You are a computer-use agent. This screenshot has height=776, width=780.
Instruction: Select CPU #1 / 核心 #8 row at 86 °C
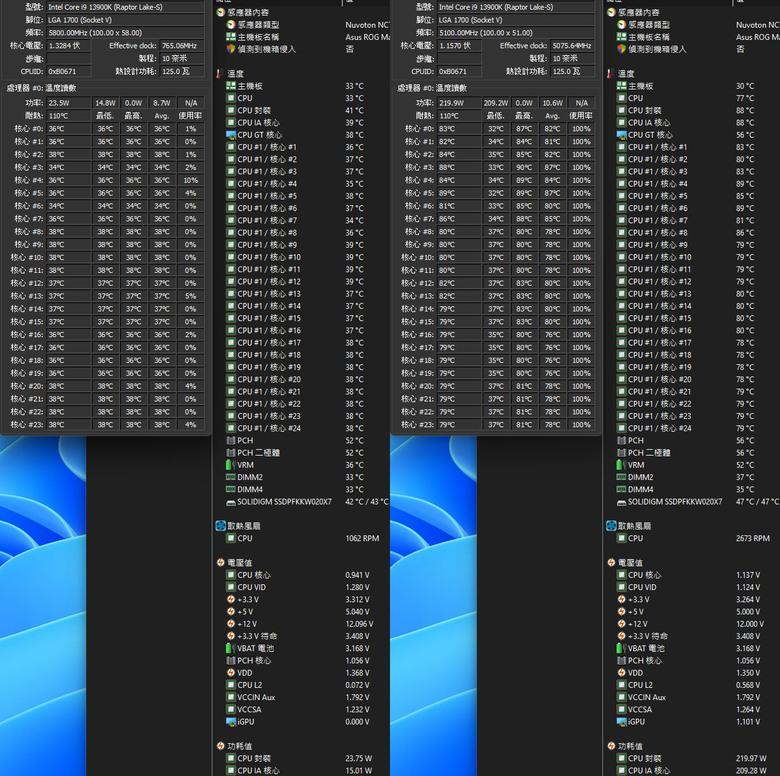[693, 232]
